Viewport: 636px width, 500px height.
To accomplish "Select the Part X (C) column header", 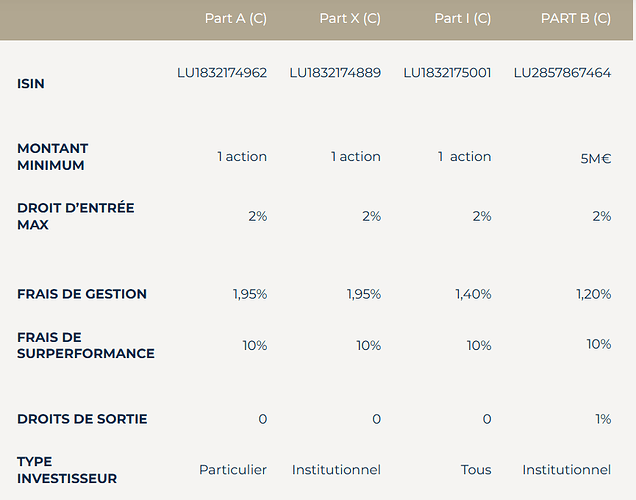I will pyautogui.click(x=350, y=19).
